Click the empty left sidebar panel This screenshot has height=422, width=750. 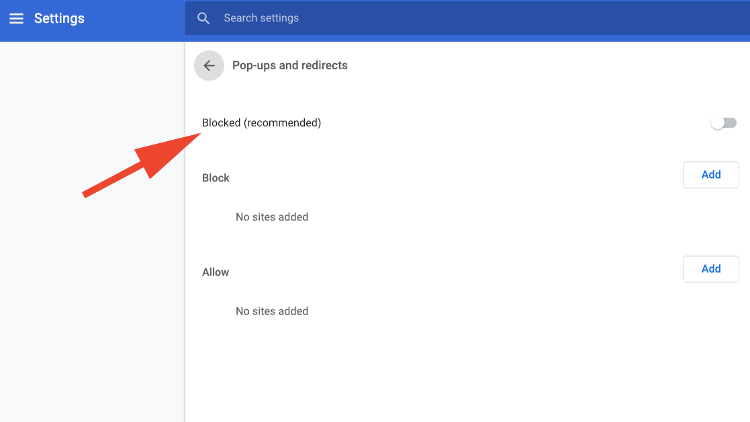click(92, 287)
